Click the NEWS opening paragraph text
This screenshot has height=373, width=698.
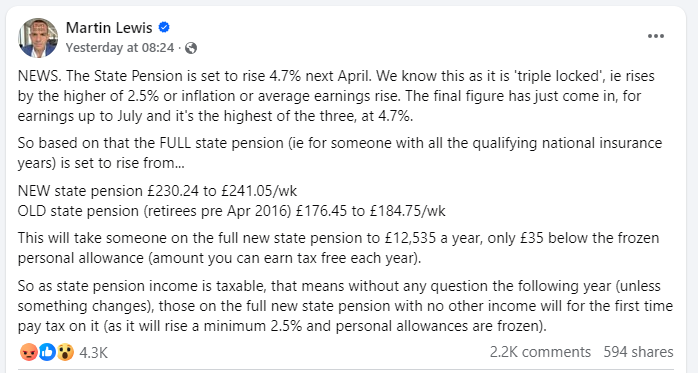[x=336, y=96]
